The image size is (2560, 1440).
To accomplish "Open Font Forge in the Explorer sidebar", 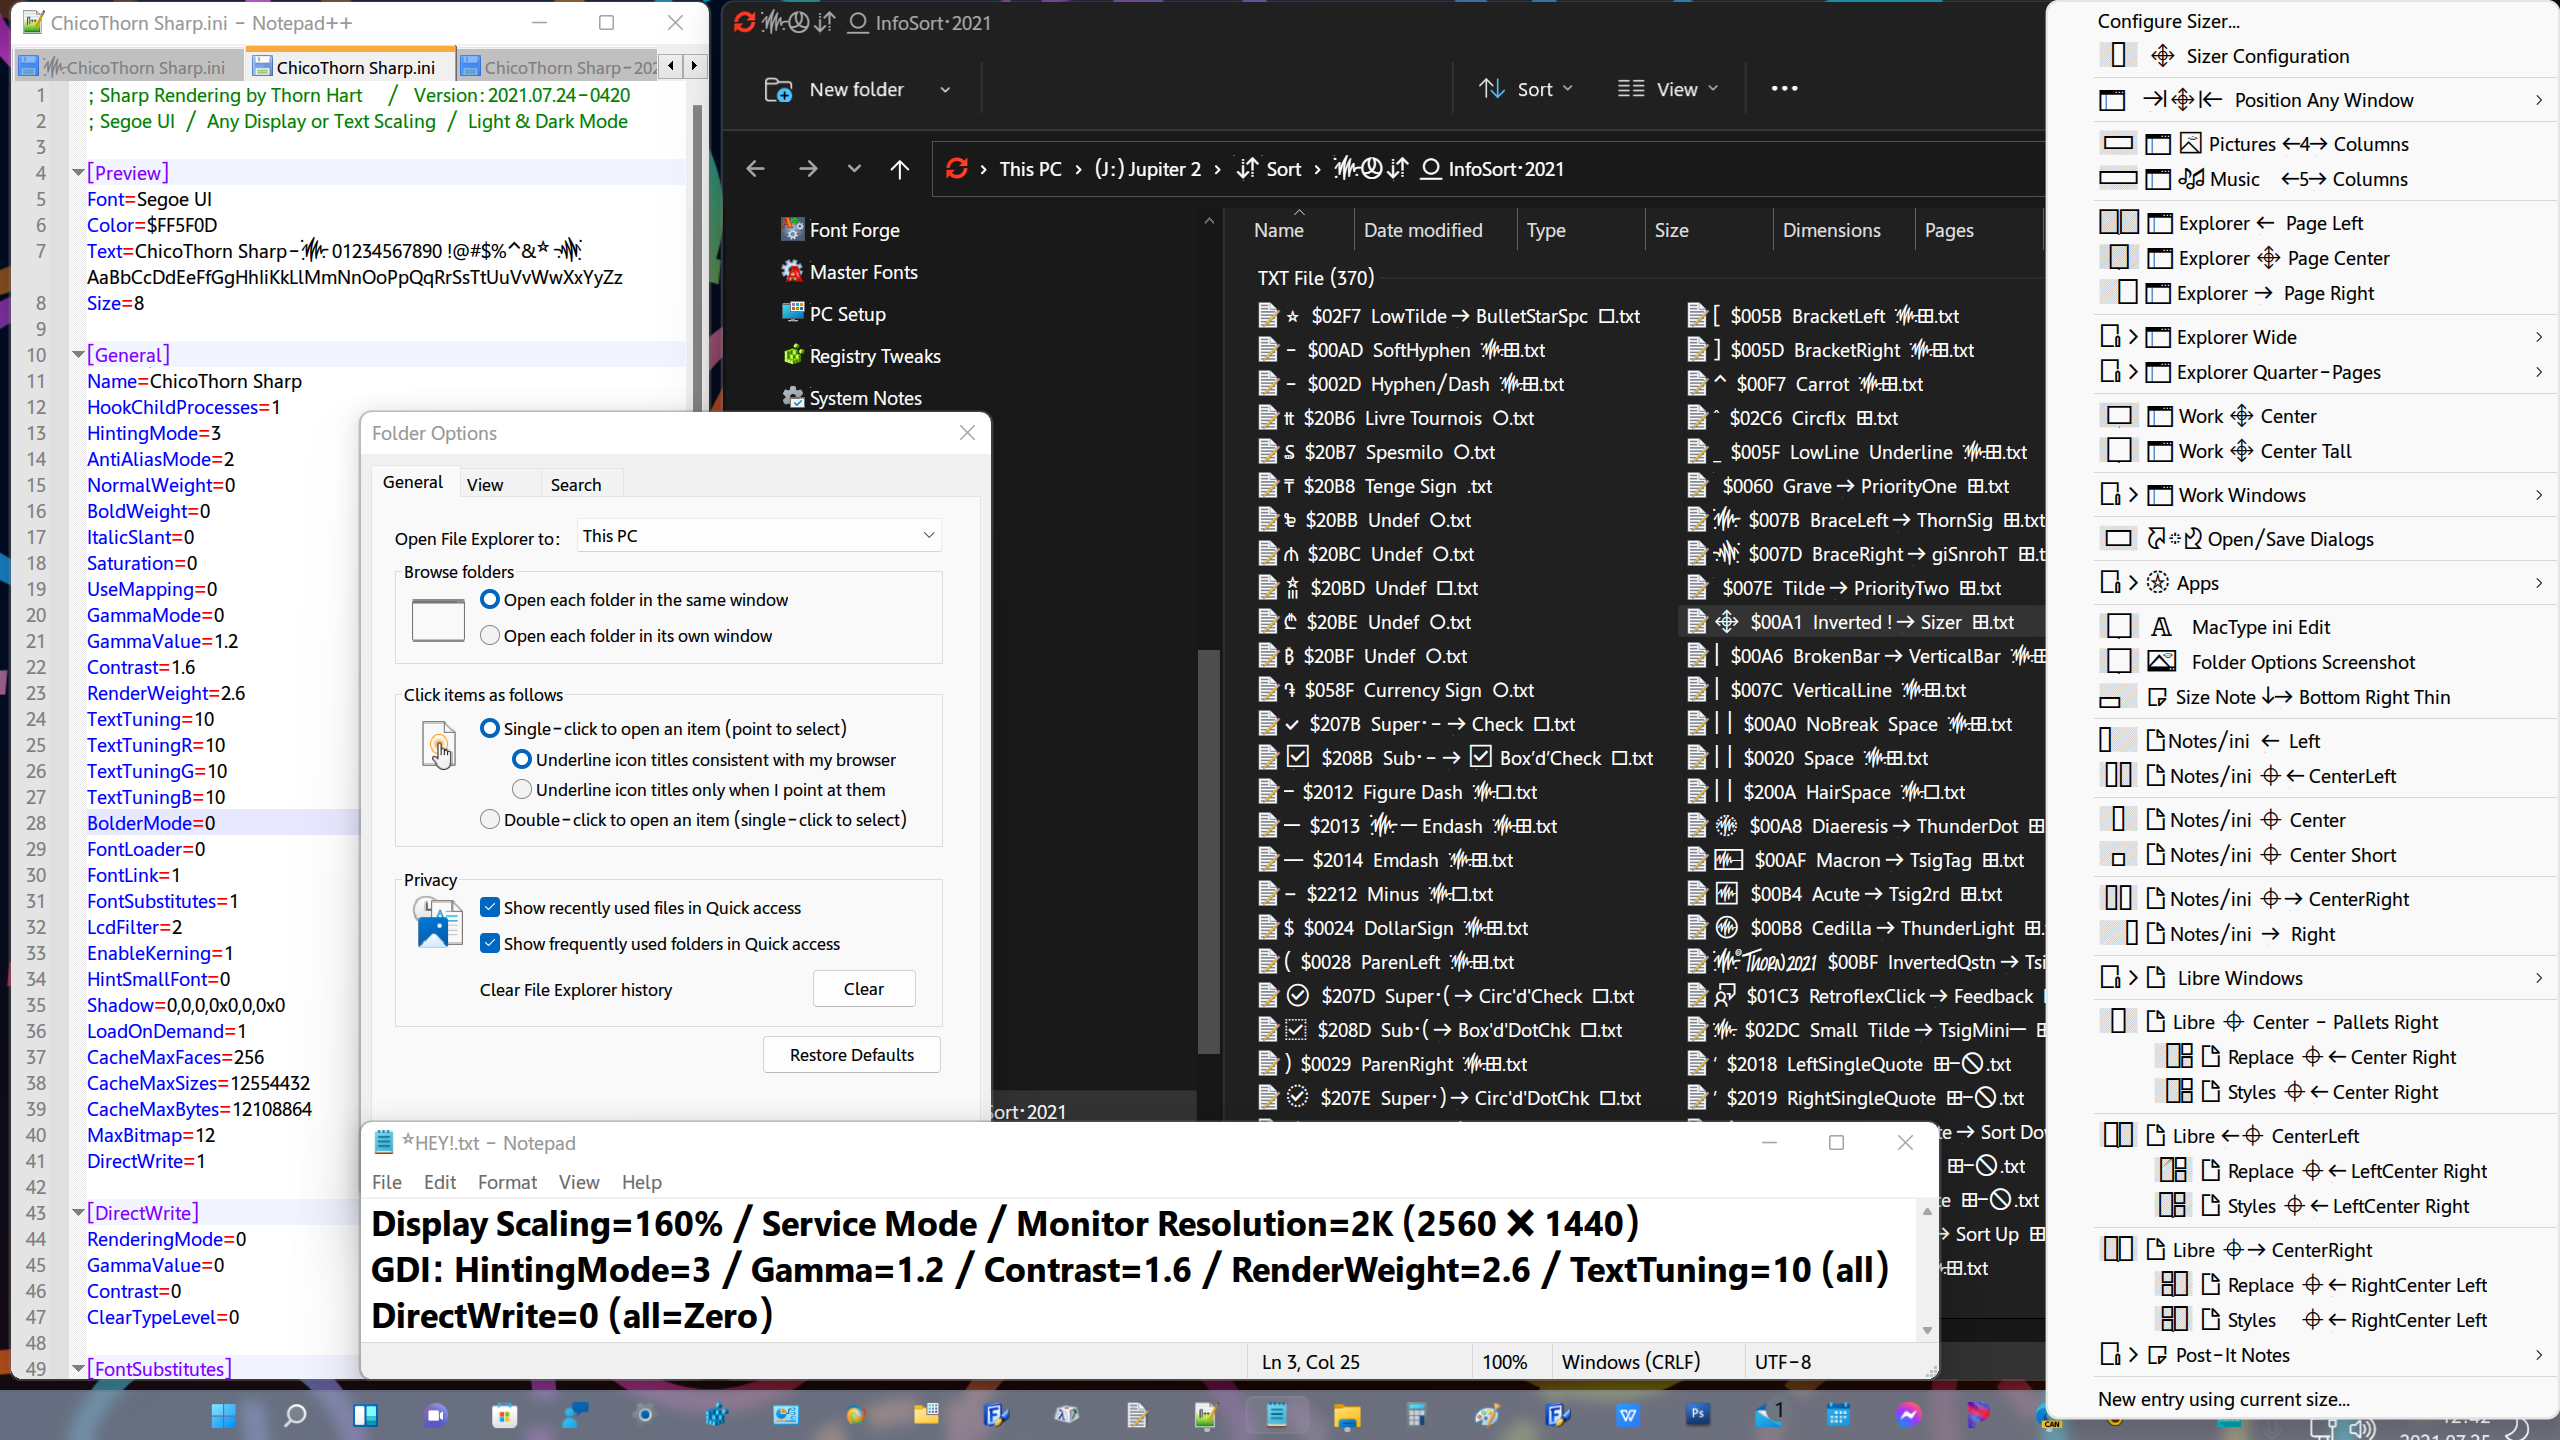I will [x=855, y=229].
